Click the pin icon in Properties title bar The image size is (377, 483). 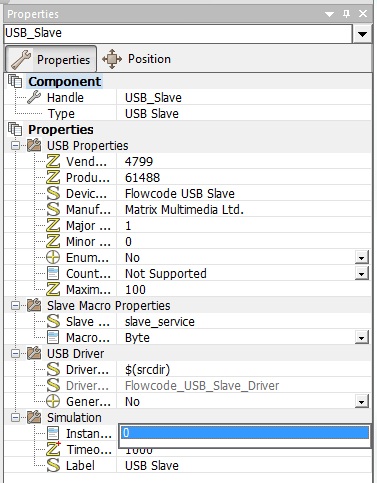click(347, 14)
